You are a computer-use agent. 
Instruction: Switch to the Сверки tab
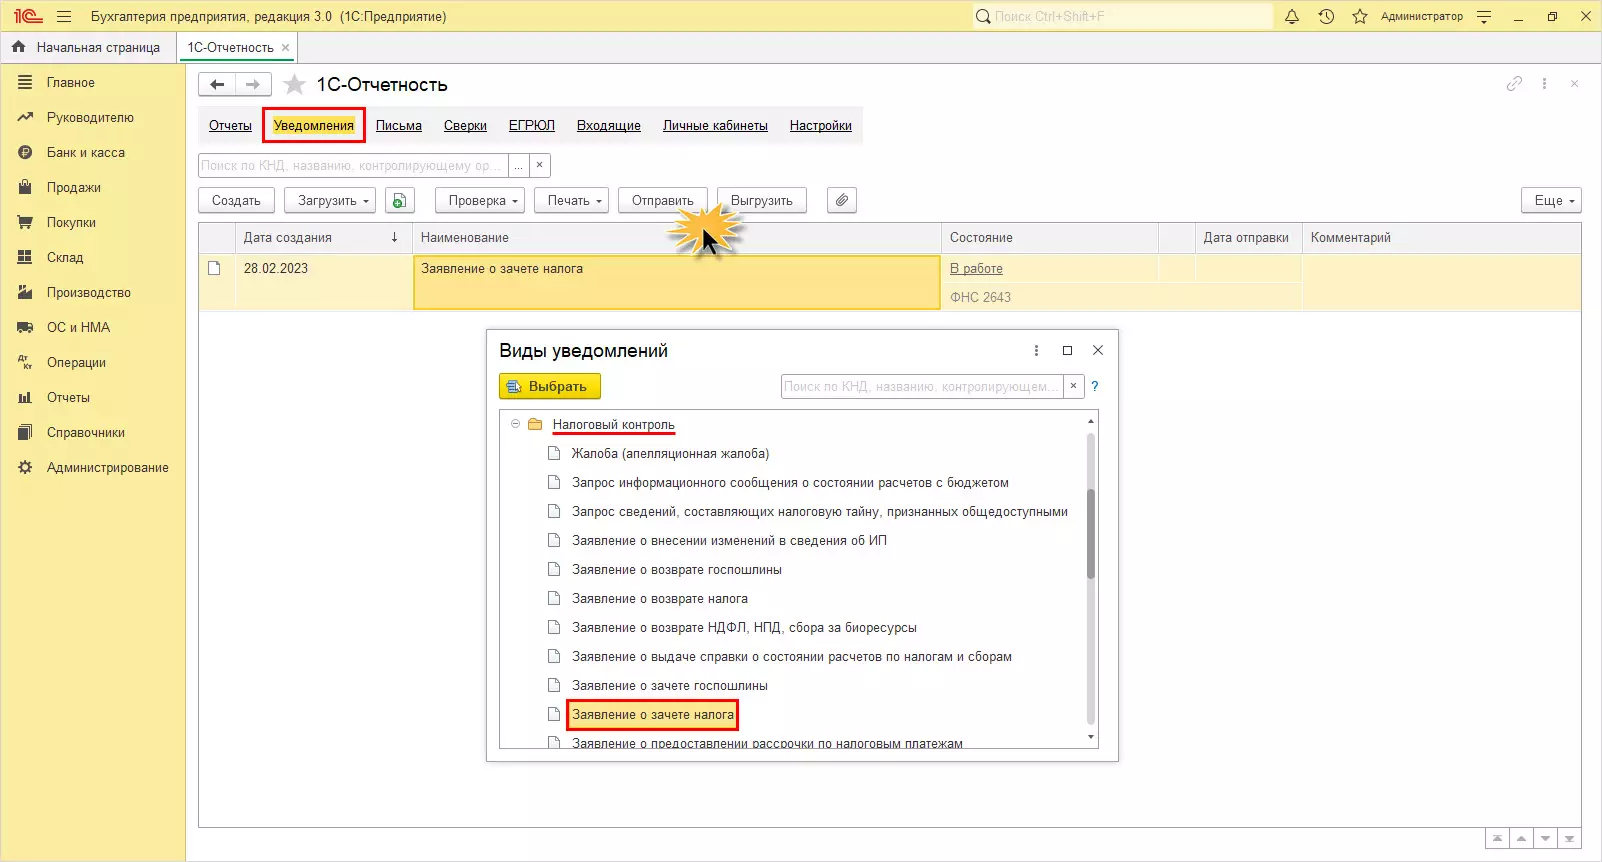(465, 126)
